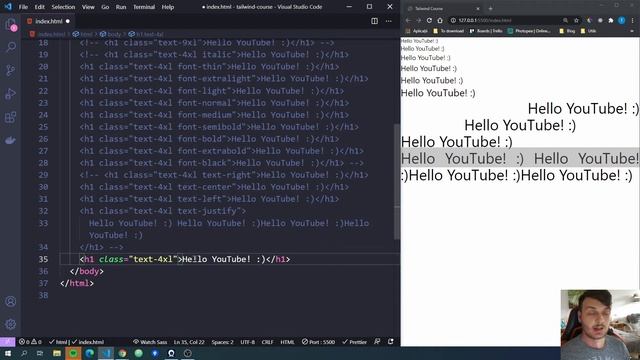
Task: Click the editor vertical scrollbar thumb
Action: pyautogui.click(x=396, y=182)
